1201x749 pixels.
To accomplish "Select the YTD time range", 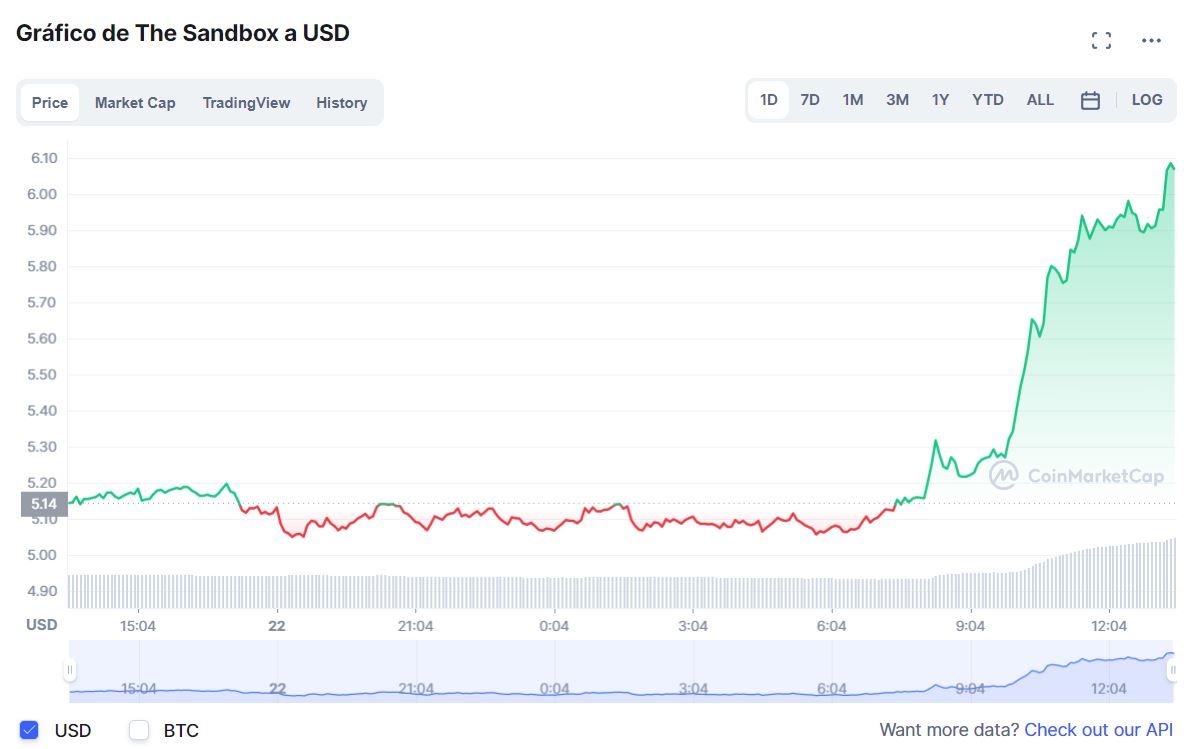I will tap(987, 100).
